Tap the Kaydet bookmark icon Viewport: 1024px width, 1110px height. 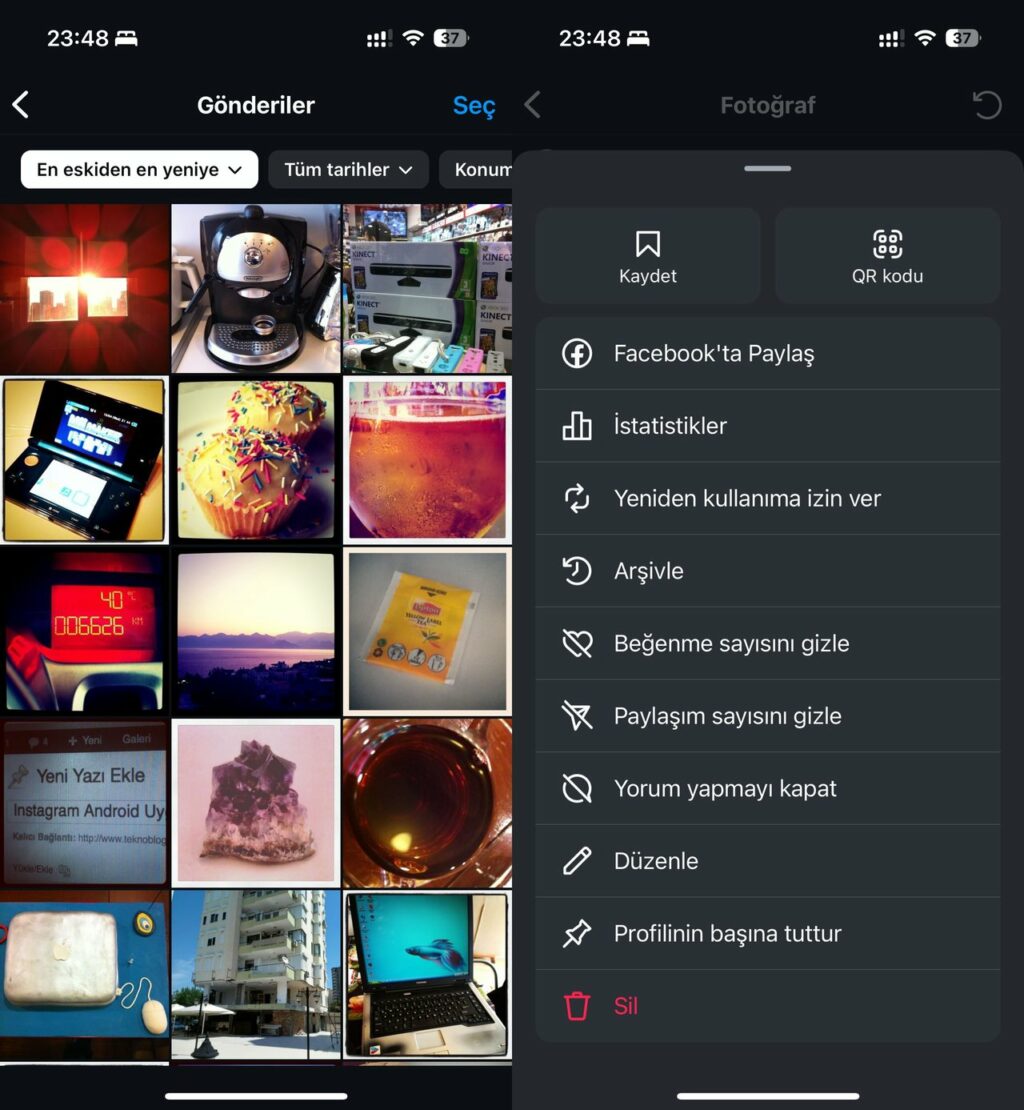[648, 242]
